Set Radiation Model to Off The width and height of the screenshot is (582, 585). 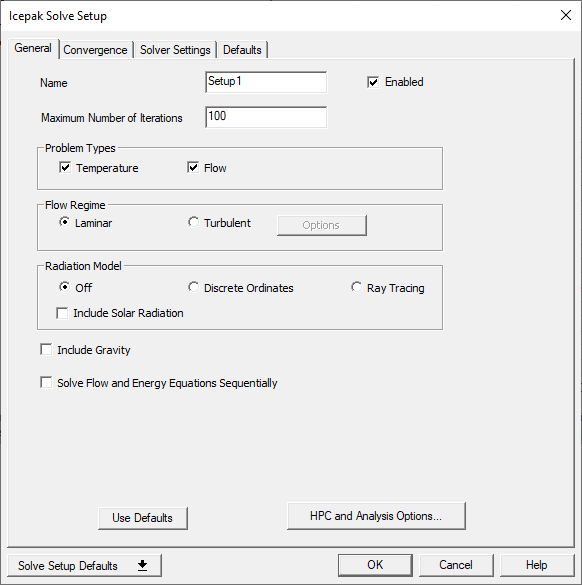pyautogui.click(x=65, y=287)
